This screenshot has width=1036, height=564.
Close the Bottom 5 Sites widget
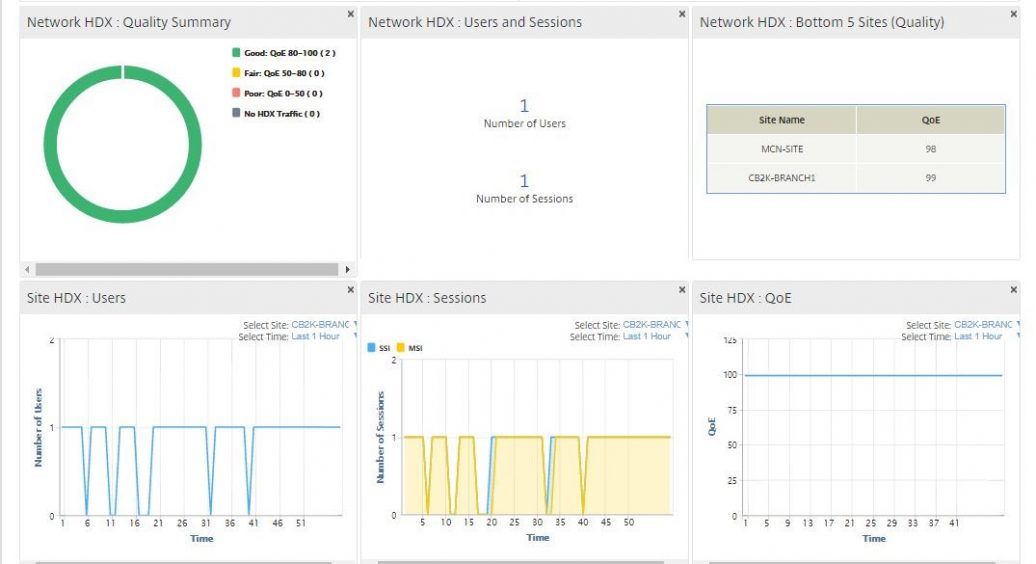[1013, 14]
